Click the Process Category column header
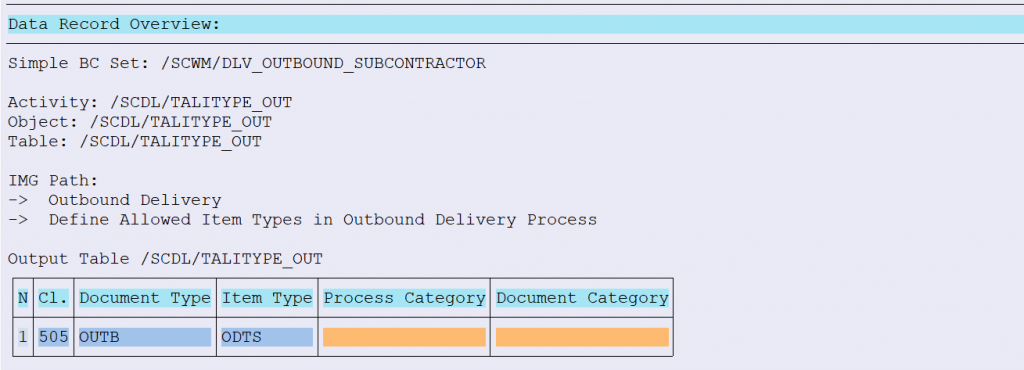1024x370 pixels. [x=404, y=298]
